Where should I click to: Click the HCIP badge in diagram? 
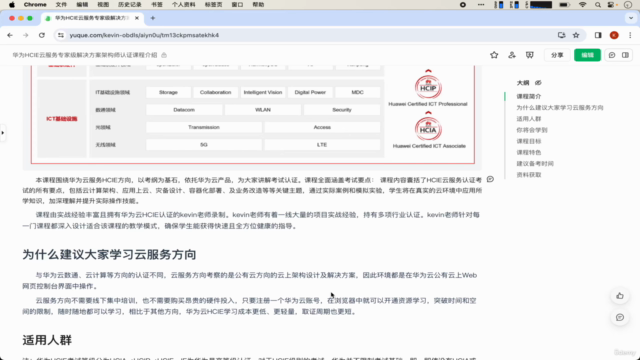428,86
